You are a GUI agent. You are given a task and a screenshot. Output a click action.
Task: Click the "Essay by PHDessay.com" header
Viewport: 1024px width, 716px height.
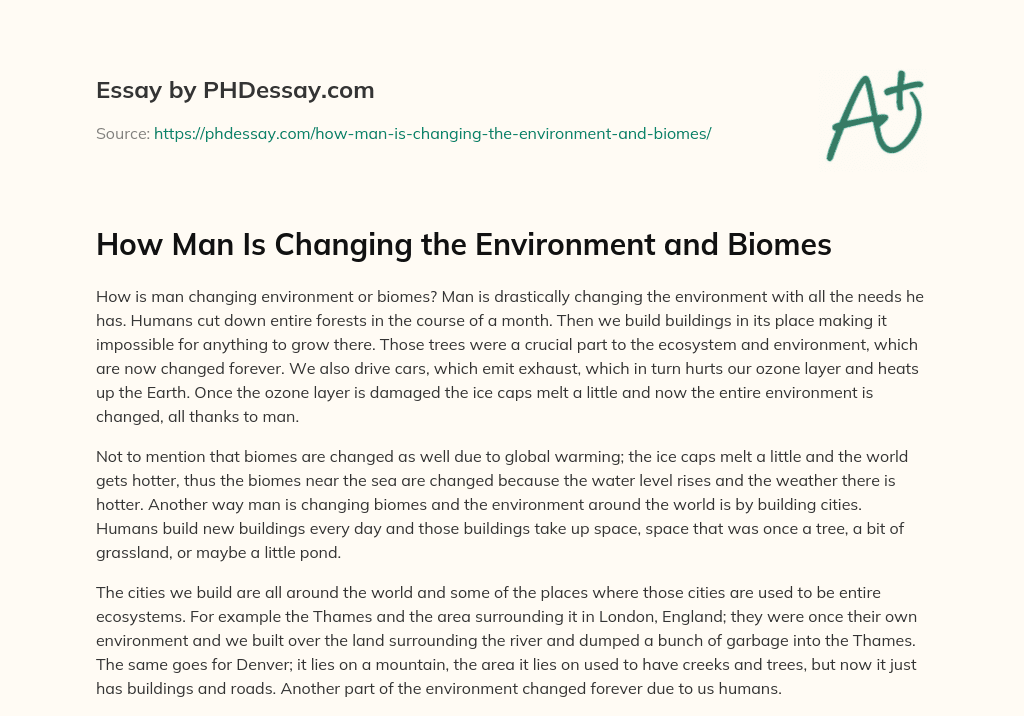tap(235, 91)
